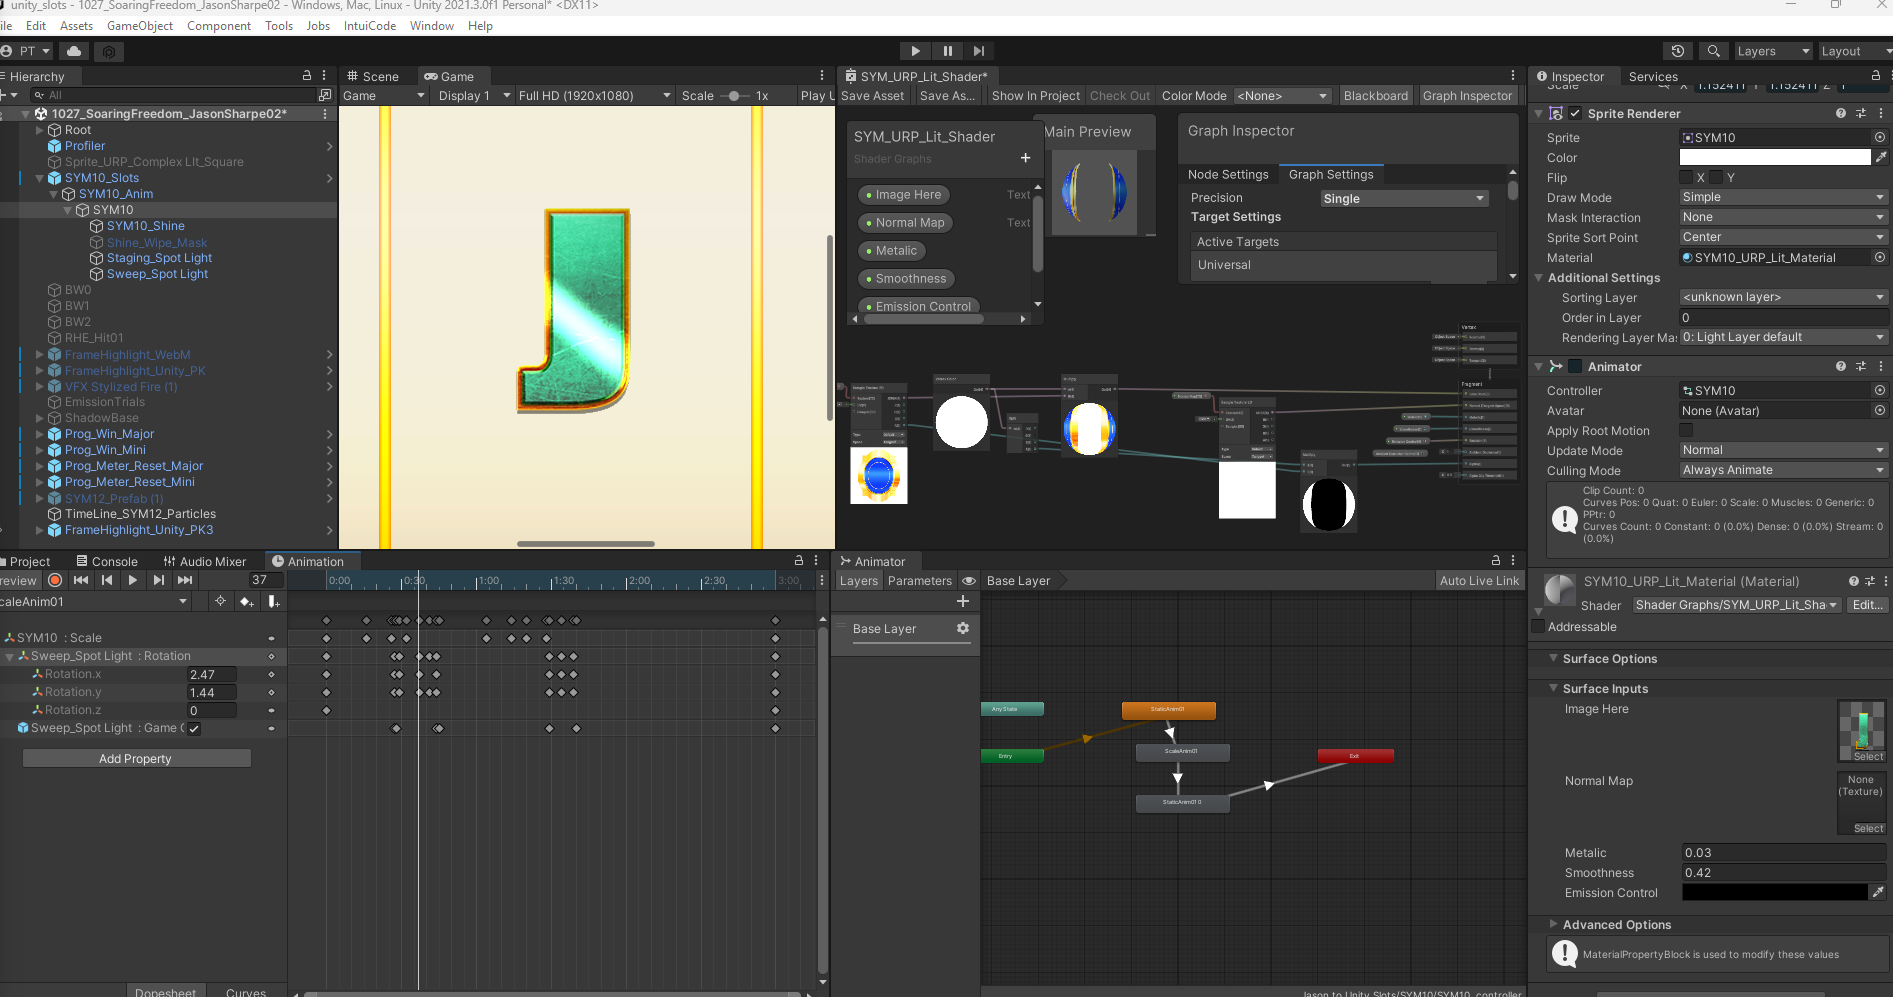Toggle Flip Y checkbox

[x=1716, y=177]
